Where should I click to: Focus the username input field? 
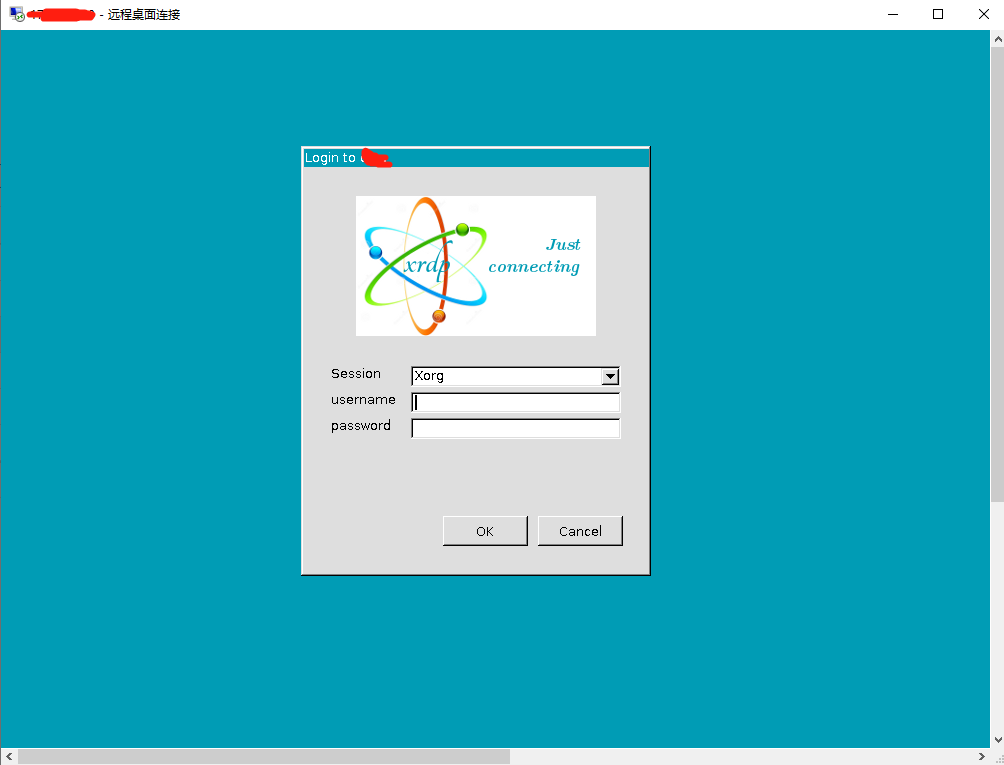click(x=515, y=402)
